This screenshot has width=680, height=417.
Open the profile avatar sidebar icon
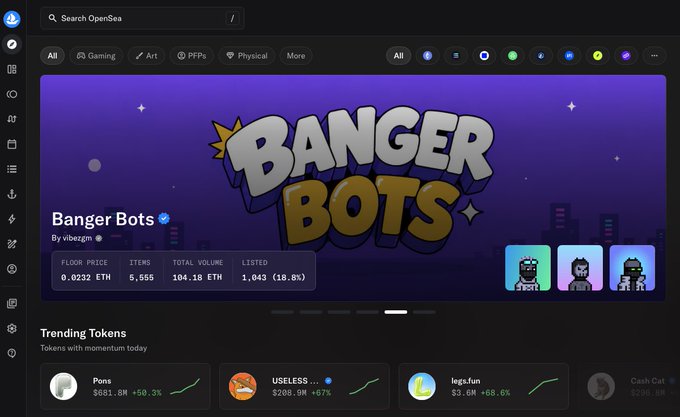[x=12, y=269]
